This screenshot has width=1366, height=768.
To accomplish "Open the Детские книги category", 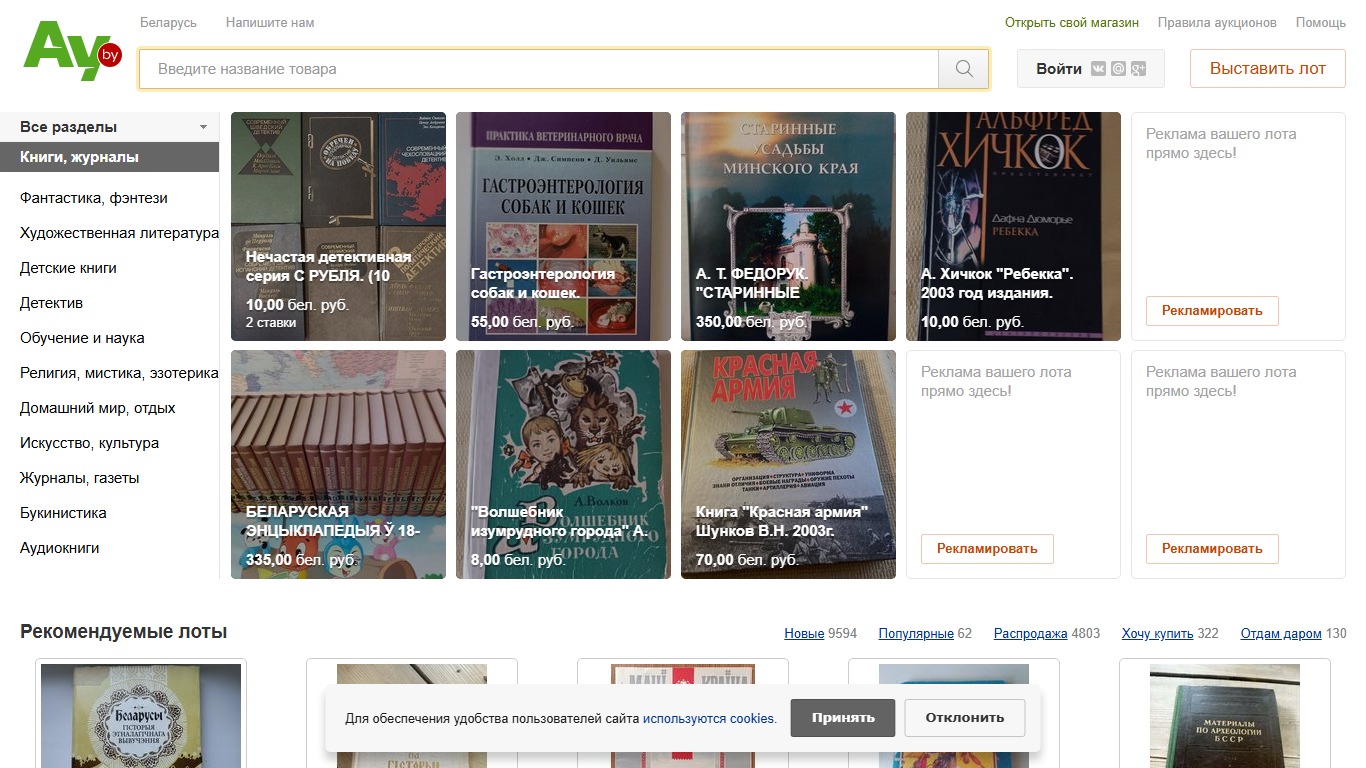I will (x=68, y=268).
